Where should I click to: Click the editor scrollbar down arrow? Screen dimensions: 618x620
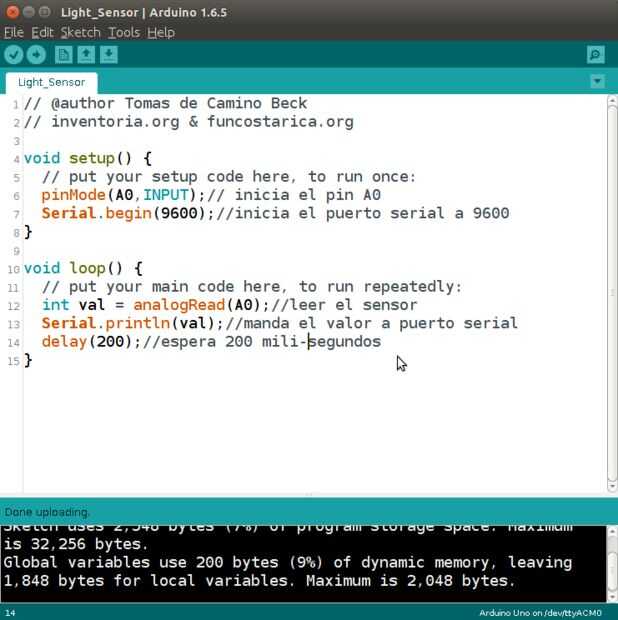point(612,487)
